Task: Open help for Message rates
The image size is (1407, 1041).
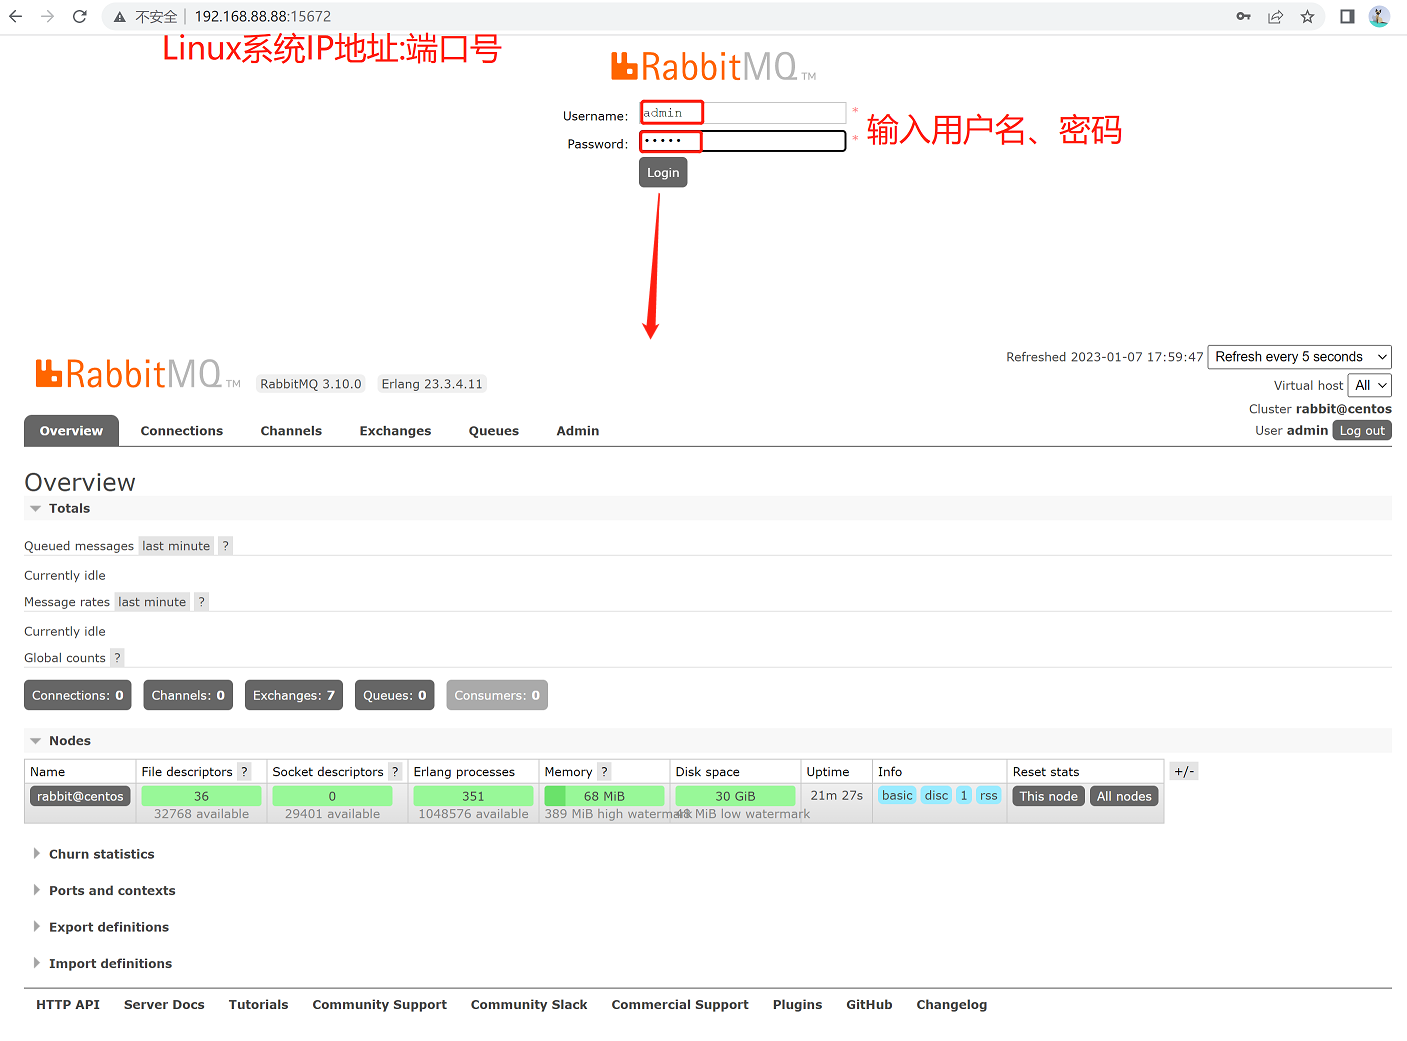Action: 202,601
